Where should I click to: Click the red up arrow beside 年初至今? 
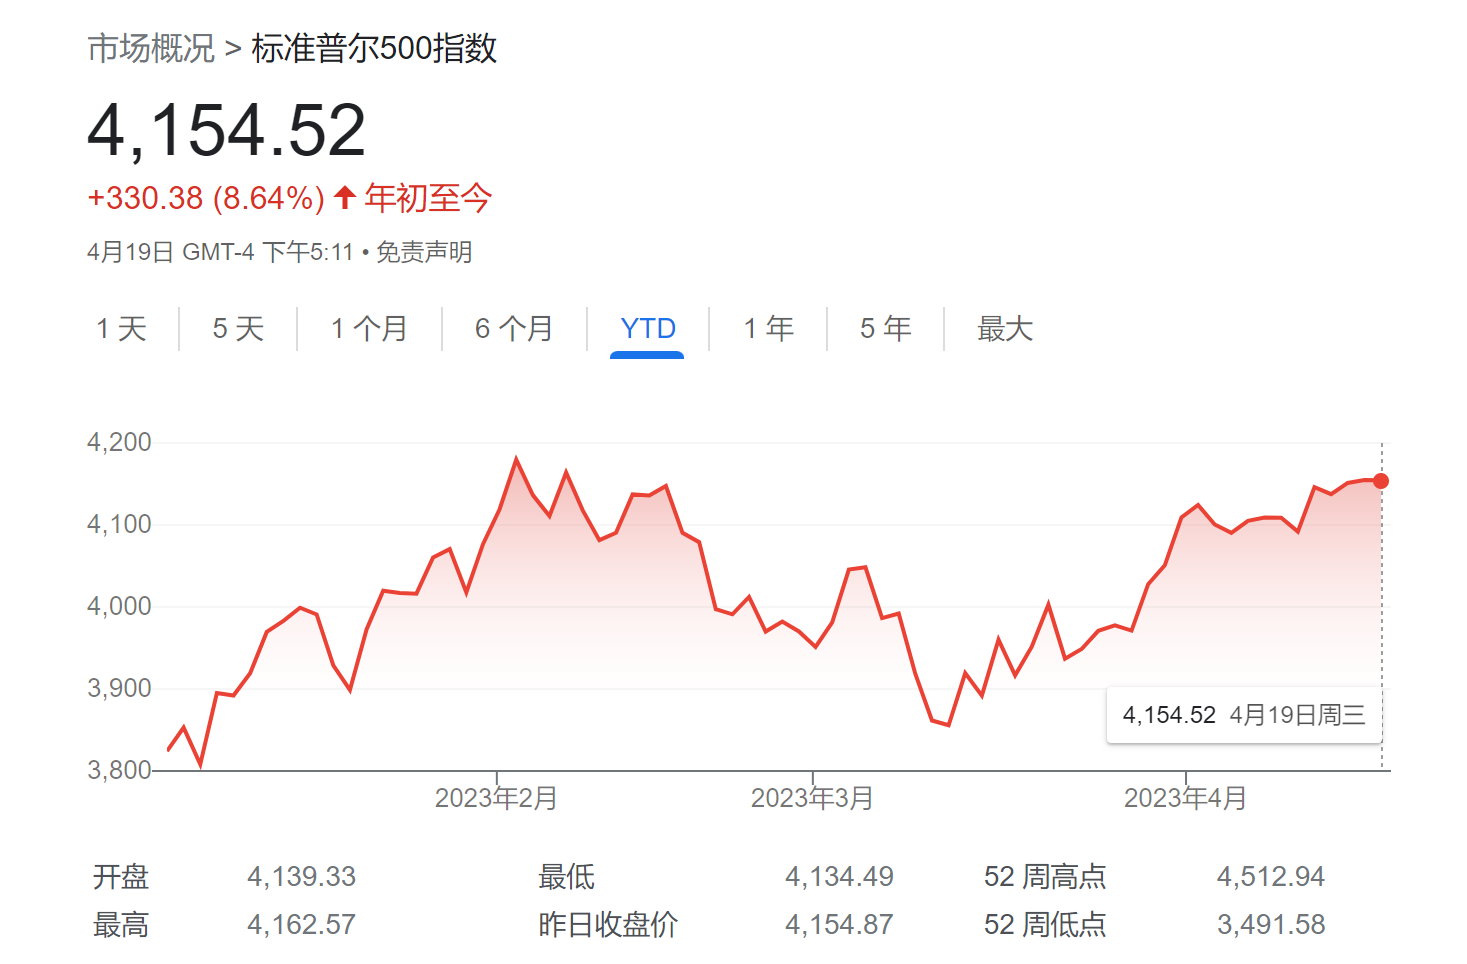click(x=345, y=197)
